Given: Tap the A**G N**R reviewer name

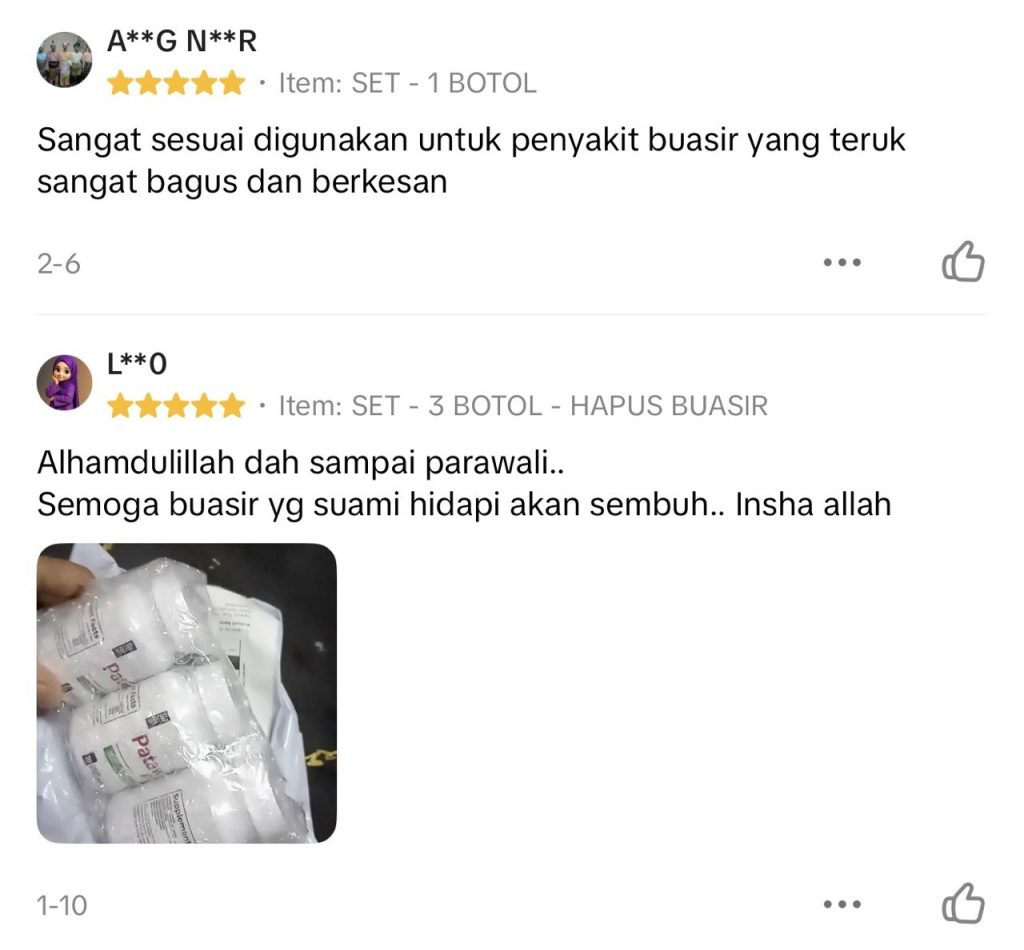Looking at the screenshot, I should coord(182,41).
